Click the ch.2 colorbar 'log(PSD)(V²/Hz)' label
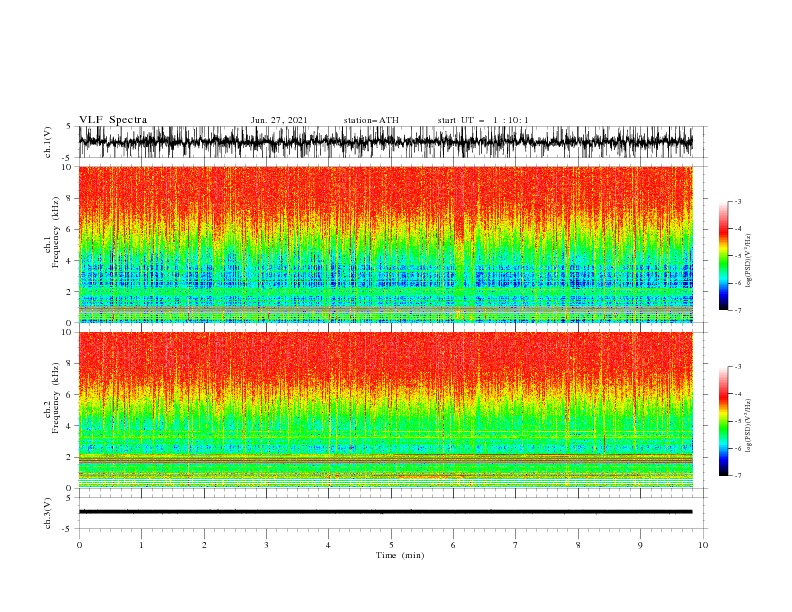792x612 pixels. click(x=748, y=426)
